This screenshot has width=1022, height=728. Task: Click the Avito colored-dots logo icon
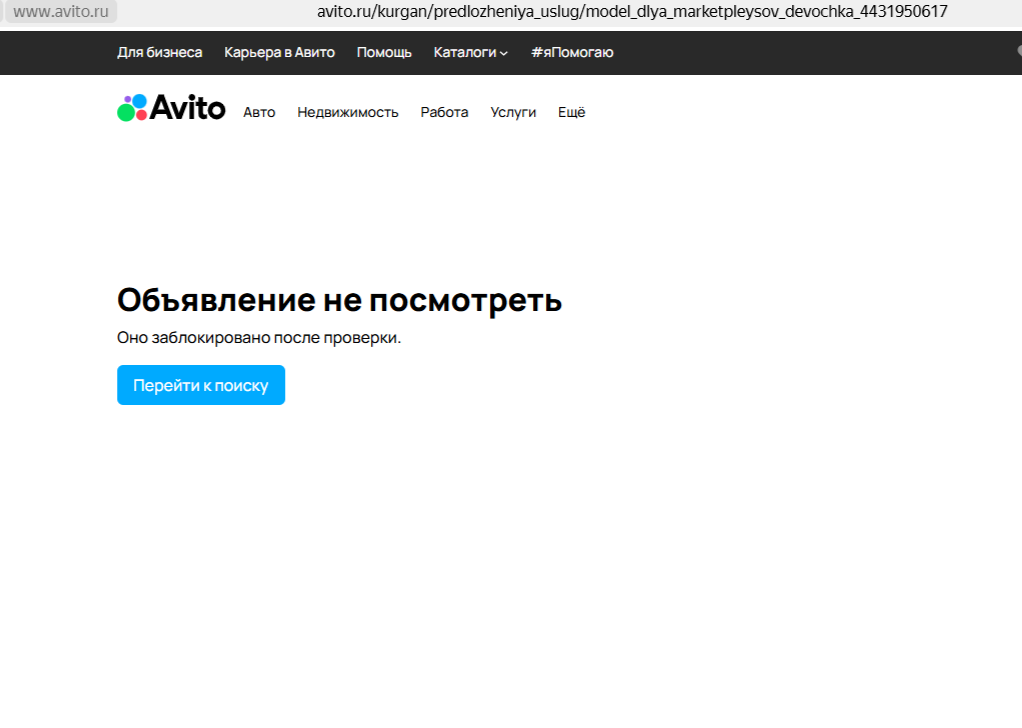coord(131,108)
